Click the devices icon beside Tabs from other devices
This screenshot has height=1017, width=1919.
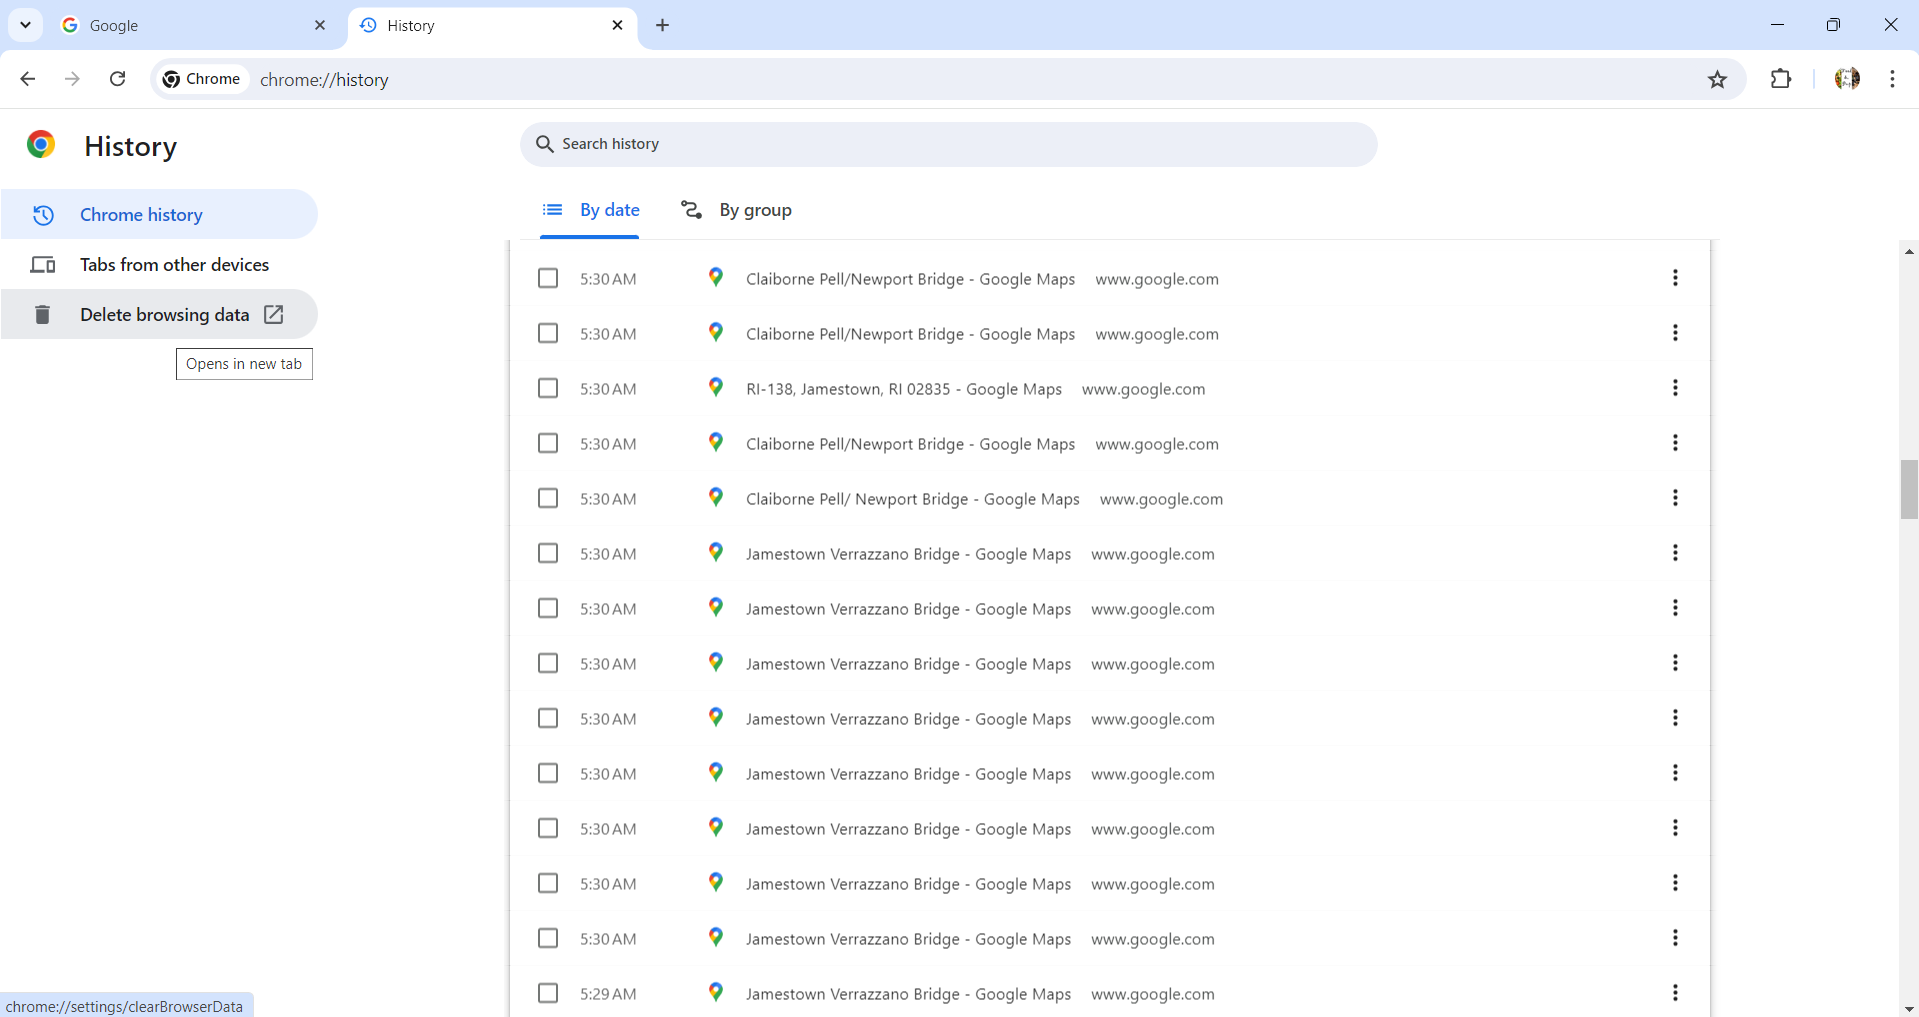pos(43,265)
